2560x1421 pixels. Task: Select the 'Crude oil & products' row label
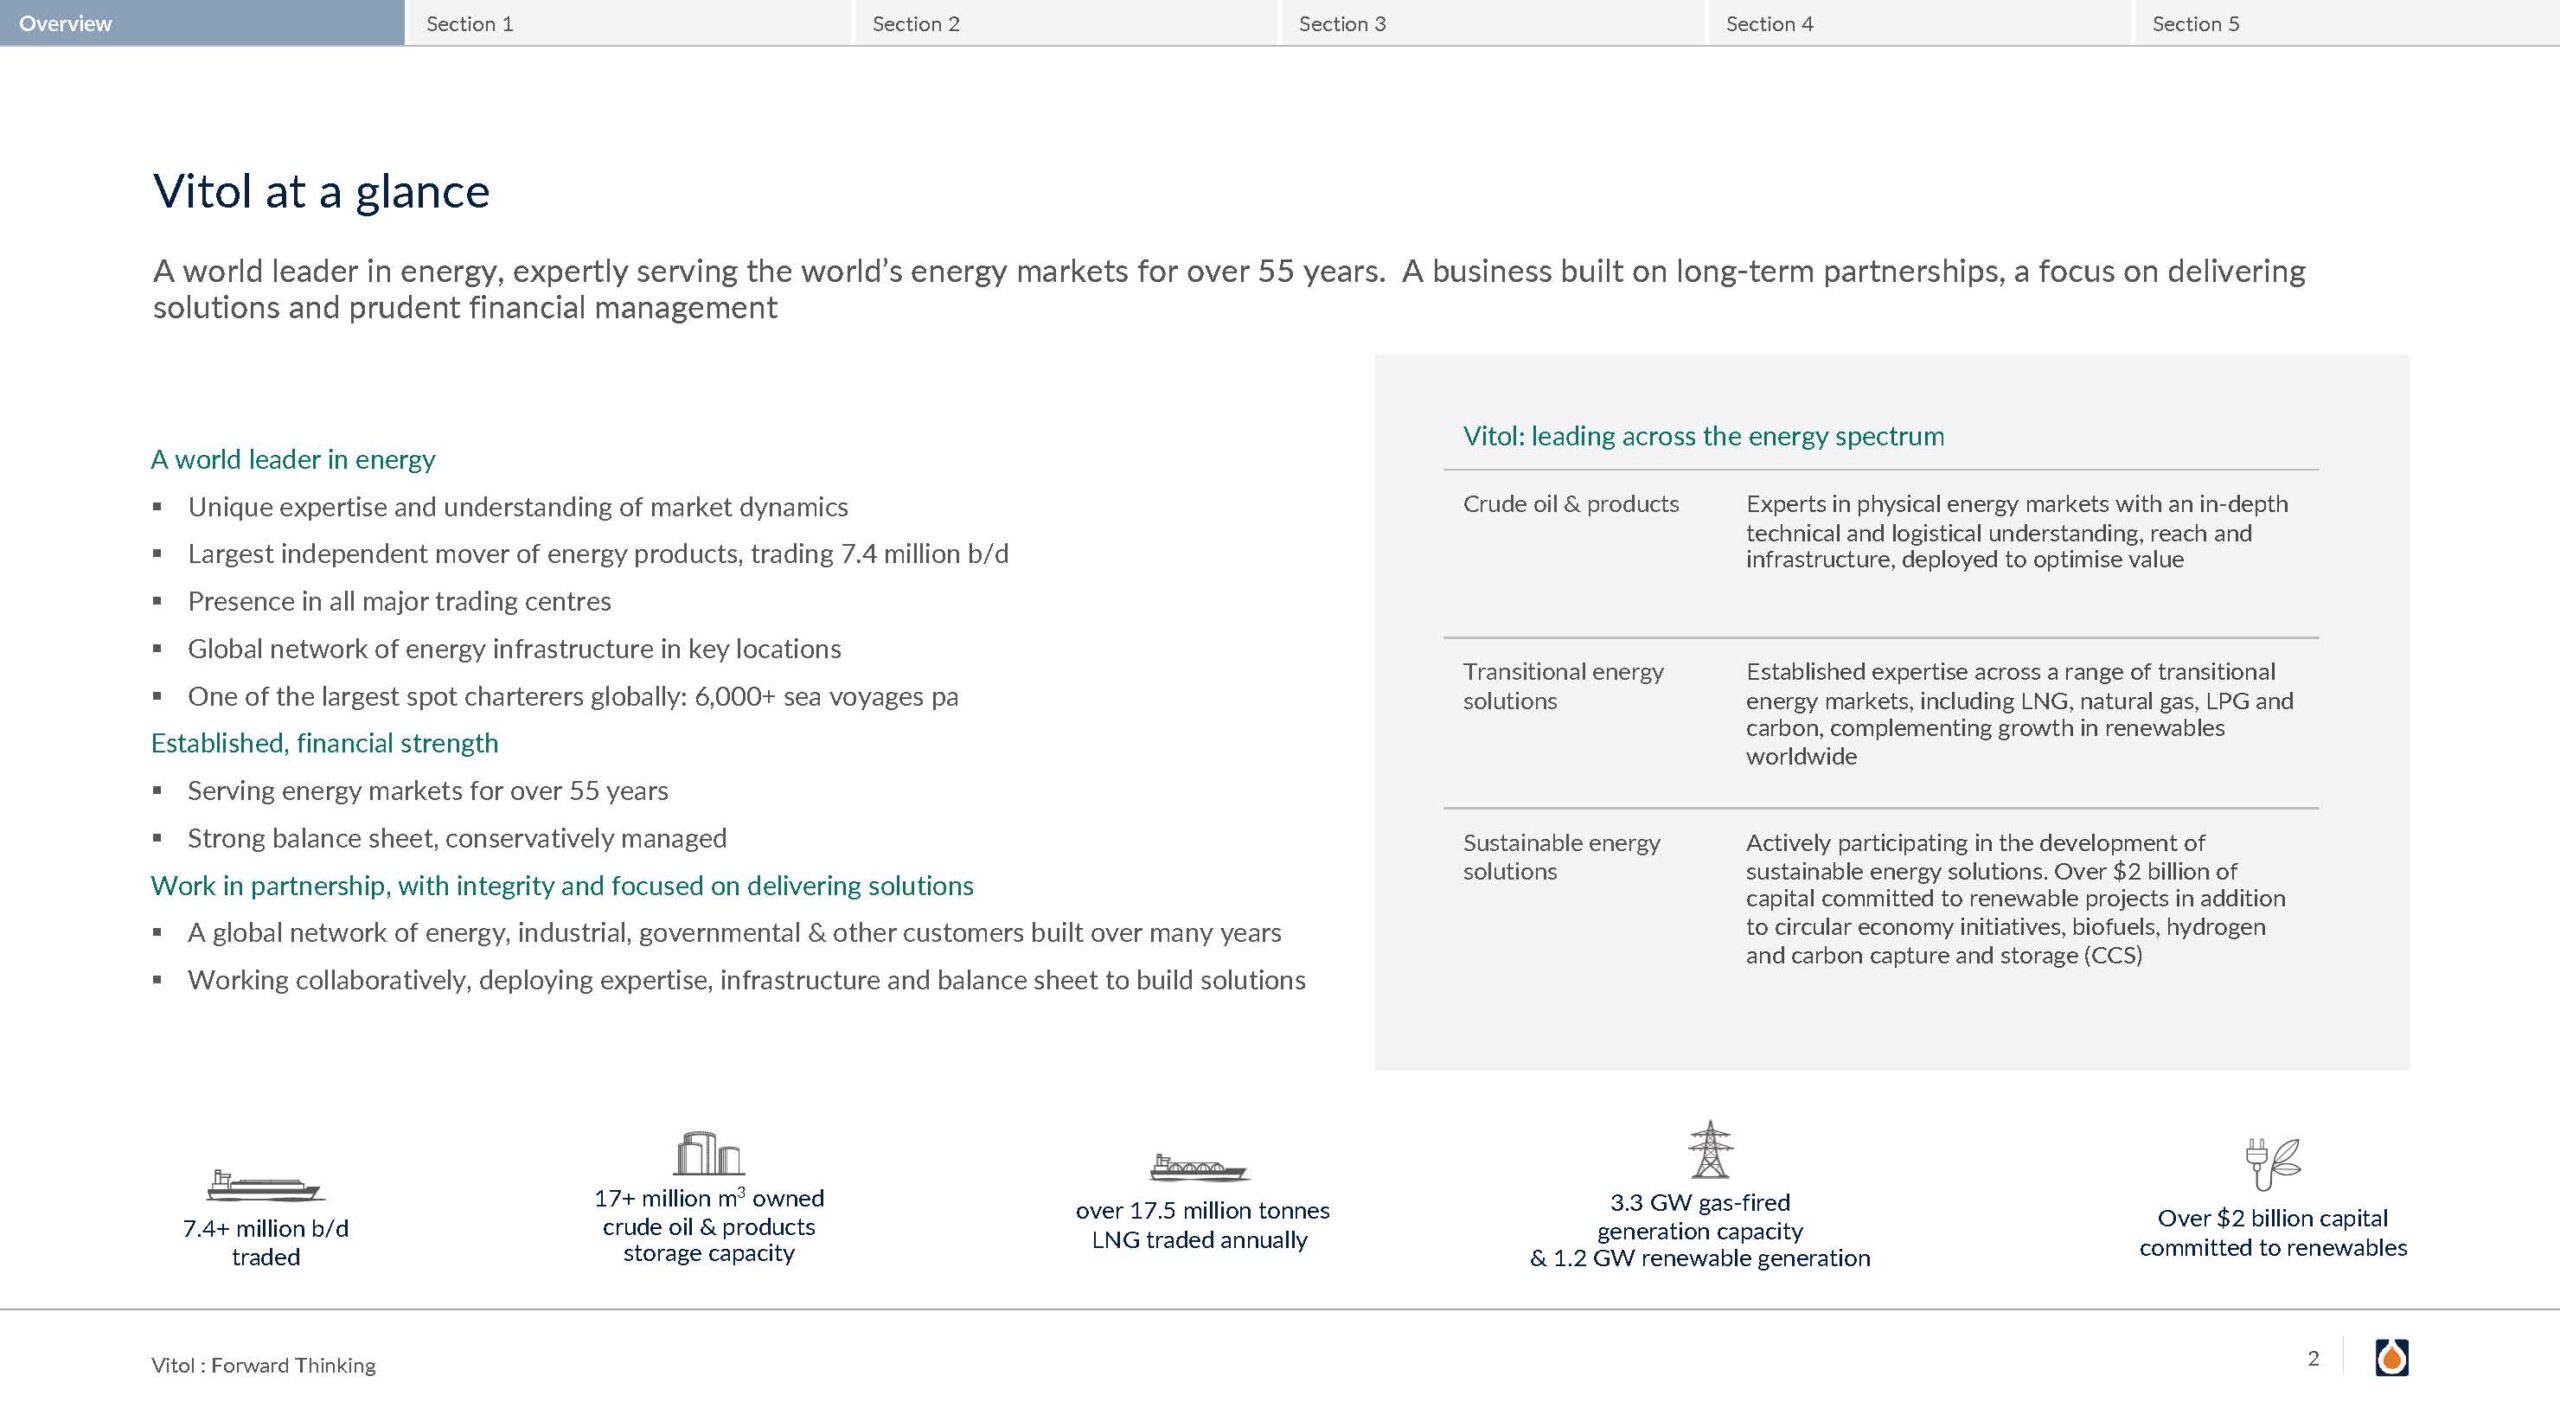click(1570, 504)
